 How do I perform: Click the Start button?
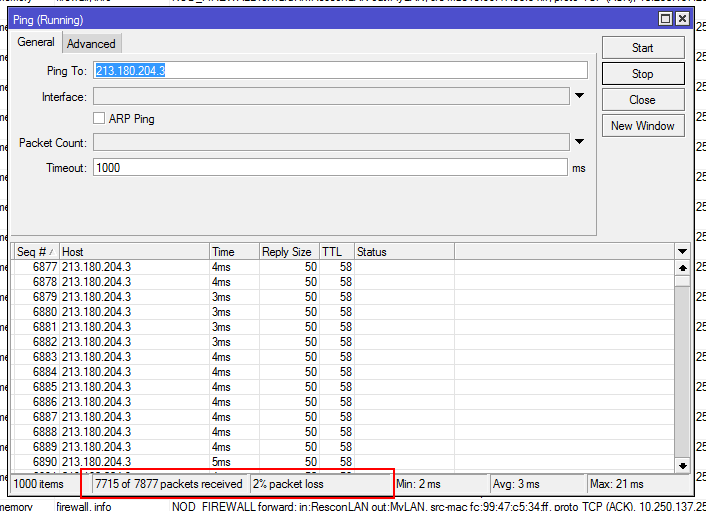click(x=643, y=48)
